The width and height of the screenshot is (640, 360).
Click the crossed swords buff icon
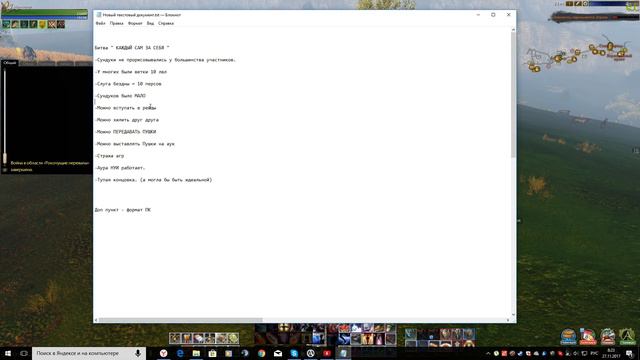[x=51, y=24]
